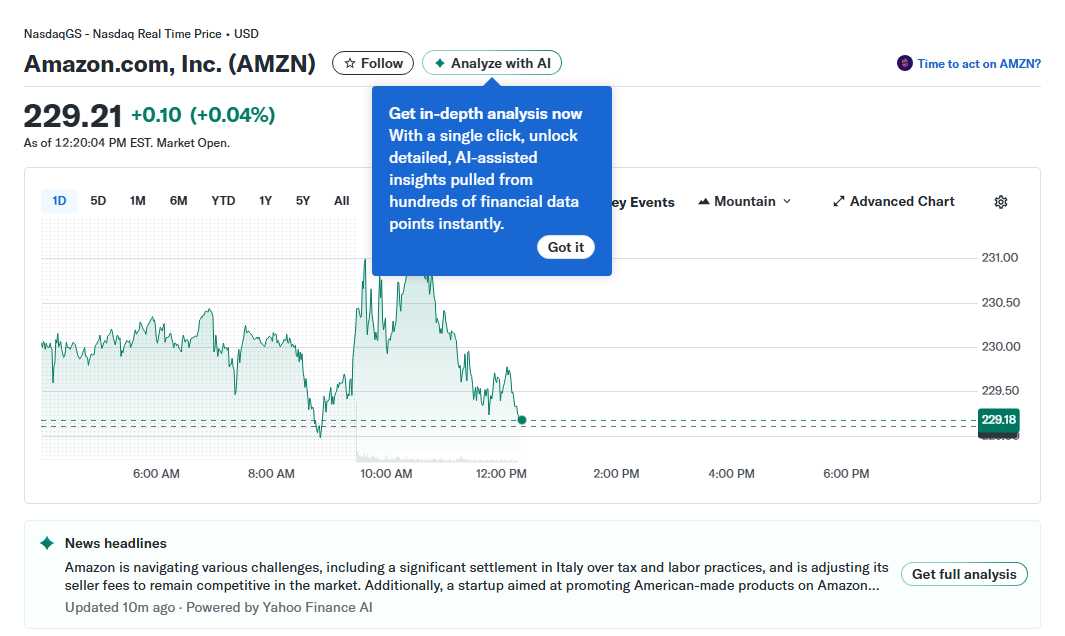Screen dimensions: 1065x636
Task: Click the purple icon before Time to act
Action: coord(903,63)
